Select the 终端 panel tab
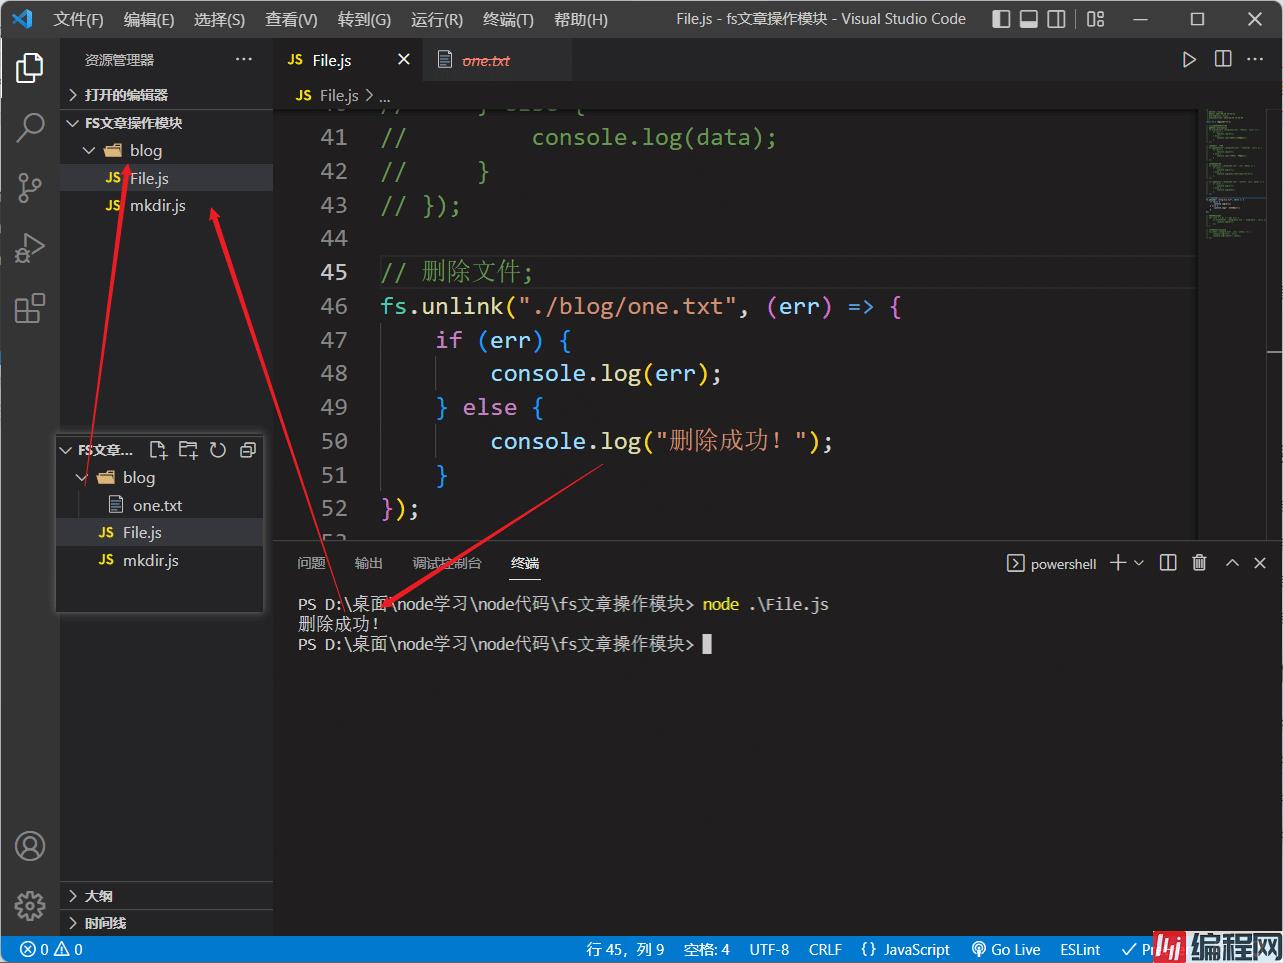Image resolution: width=1283 pixels, height=963 pixels. [x=525, y=563]
